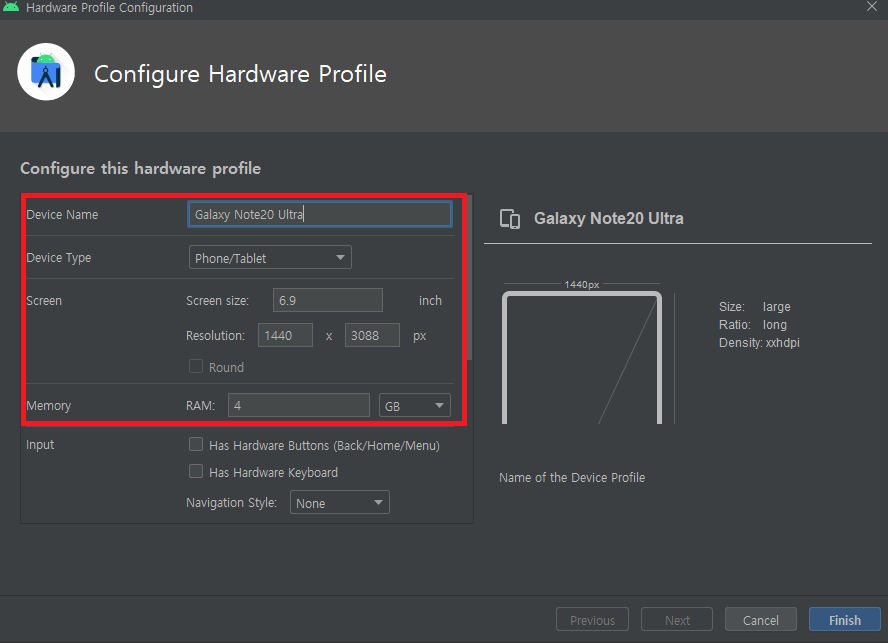
Task: Click the 'Memory' section label
Action: point(49,406)
